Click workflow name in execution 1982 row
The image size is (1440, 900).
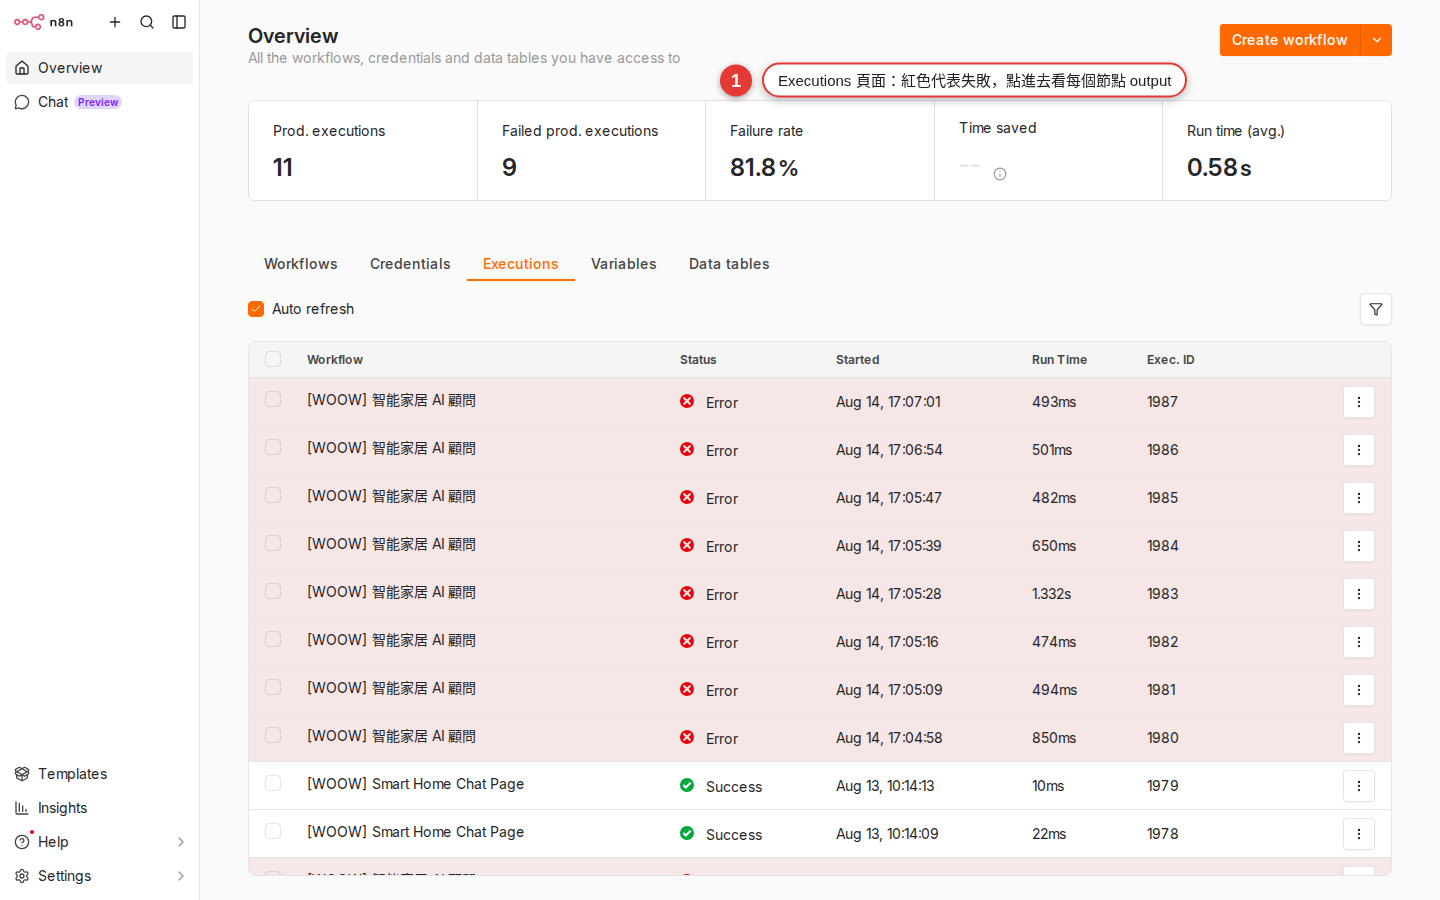pyautogui.click(x=391, y=640)
